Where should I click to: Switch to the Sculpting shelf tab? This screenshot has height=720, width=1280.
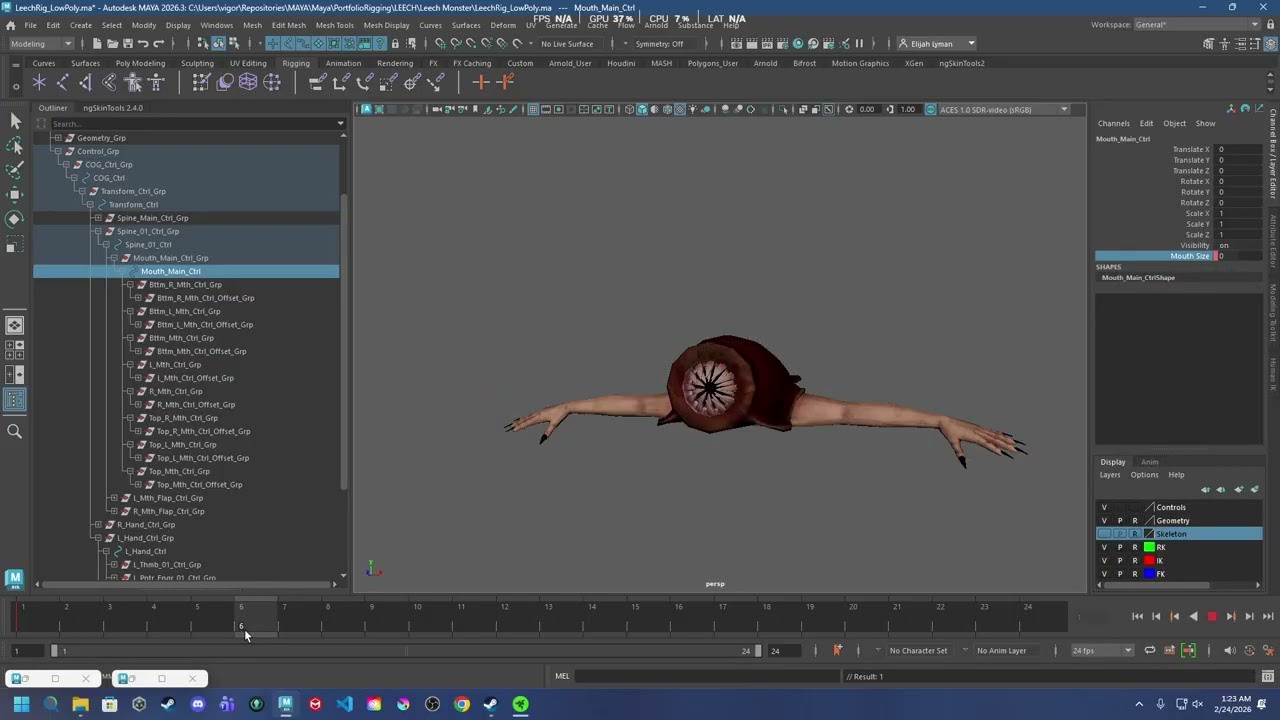click(x=197, y=63)
